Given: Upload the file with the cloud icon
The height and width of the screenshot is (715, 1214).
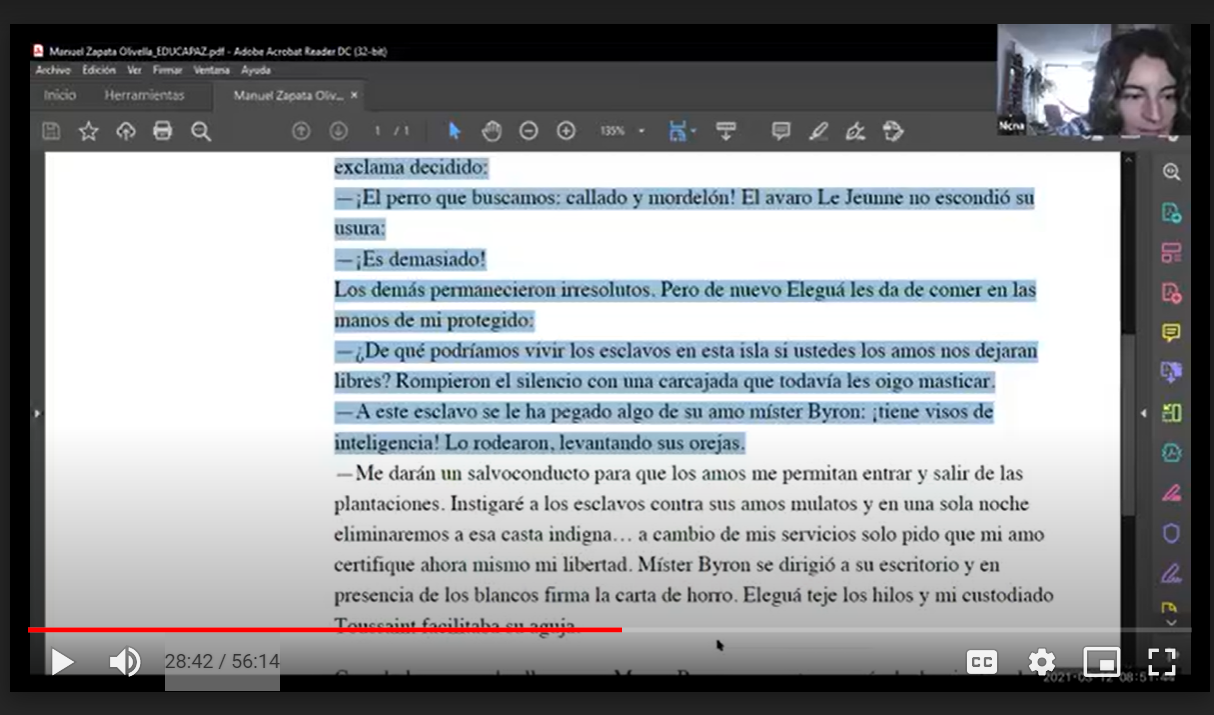Looking at the screenshot, I should coord(126,131).
